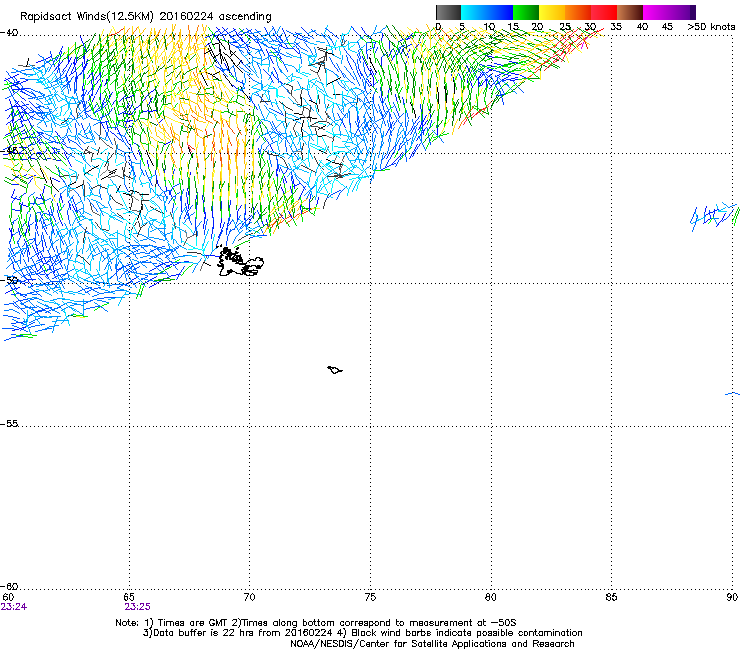Click the large black island outline near 69E

tap(240, 262)
